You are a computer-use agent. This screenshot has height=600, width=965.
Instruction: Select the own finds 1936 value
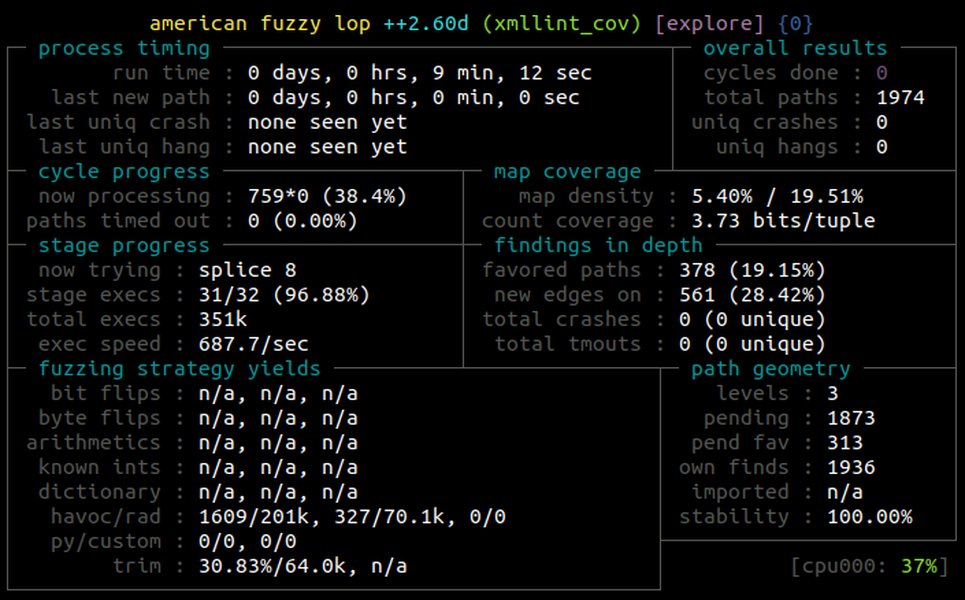(x=851, y=467)
